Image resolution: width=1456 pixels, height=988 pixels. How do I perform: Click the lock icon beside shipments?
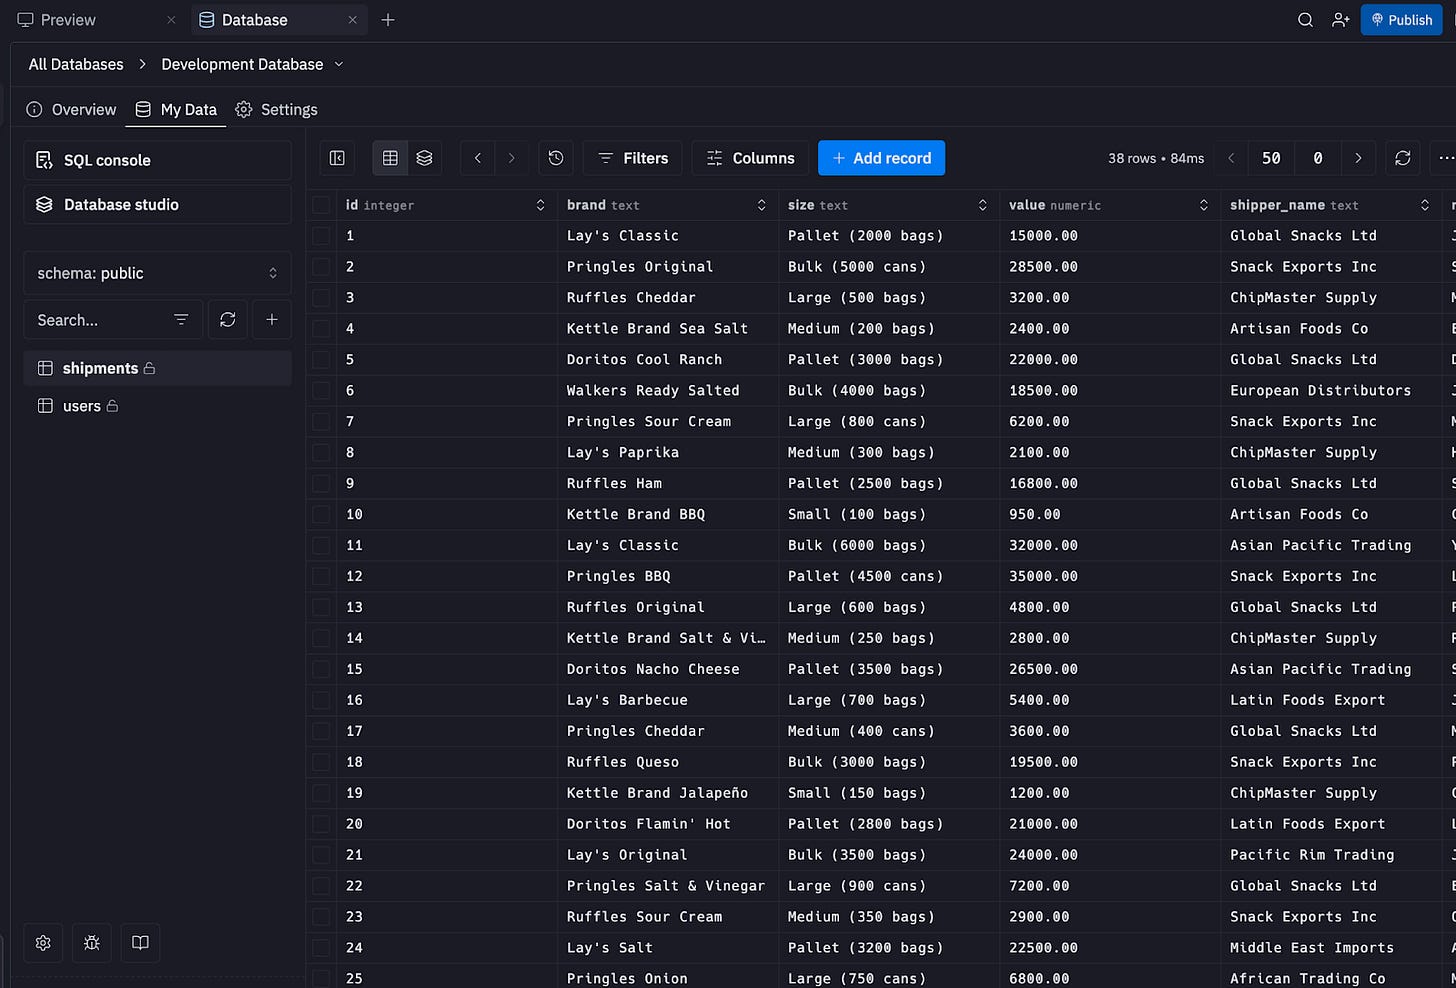[149, 368]
